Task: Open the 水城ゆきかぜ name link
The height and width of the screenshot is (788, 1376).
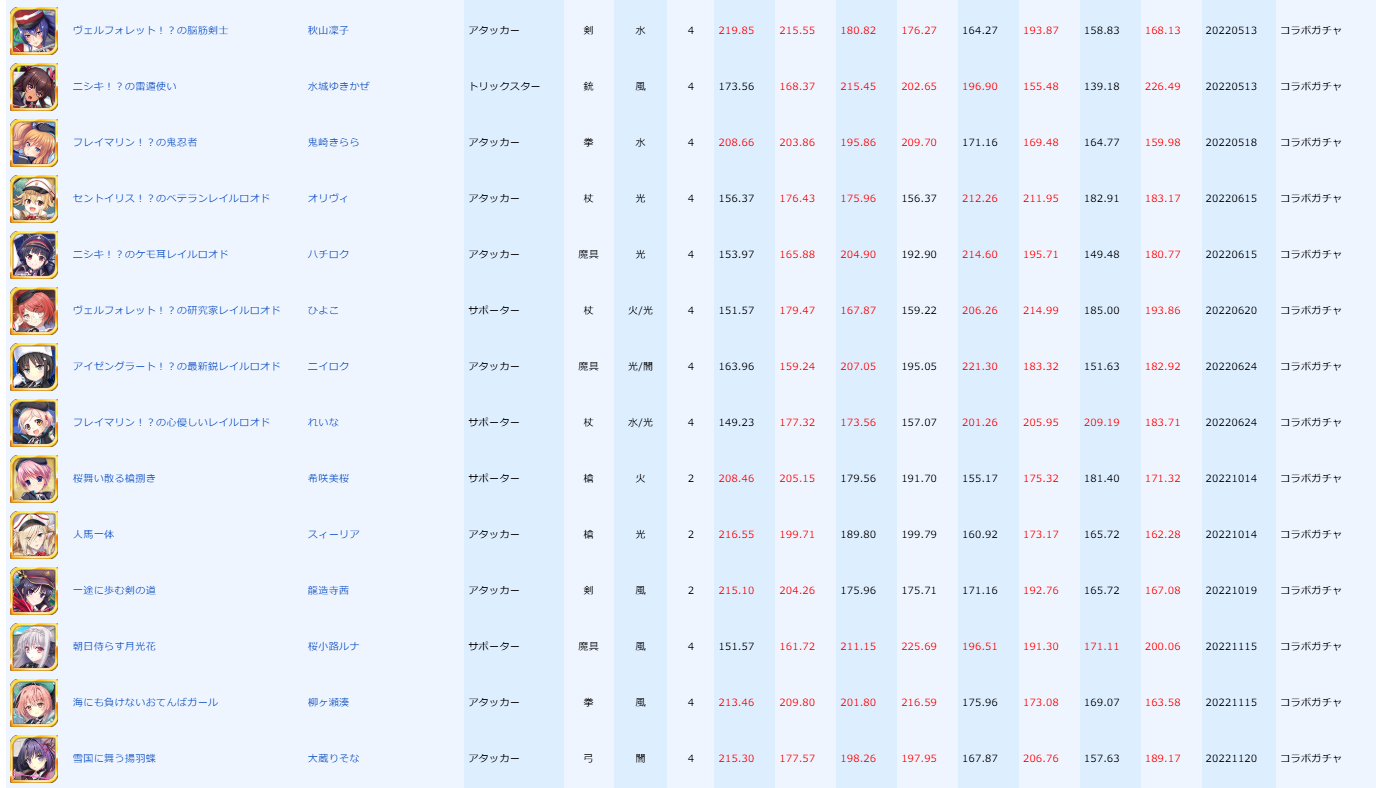Action: point(339,87)
